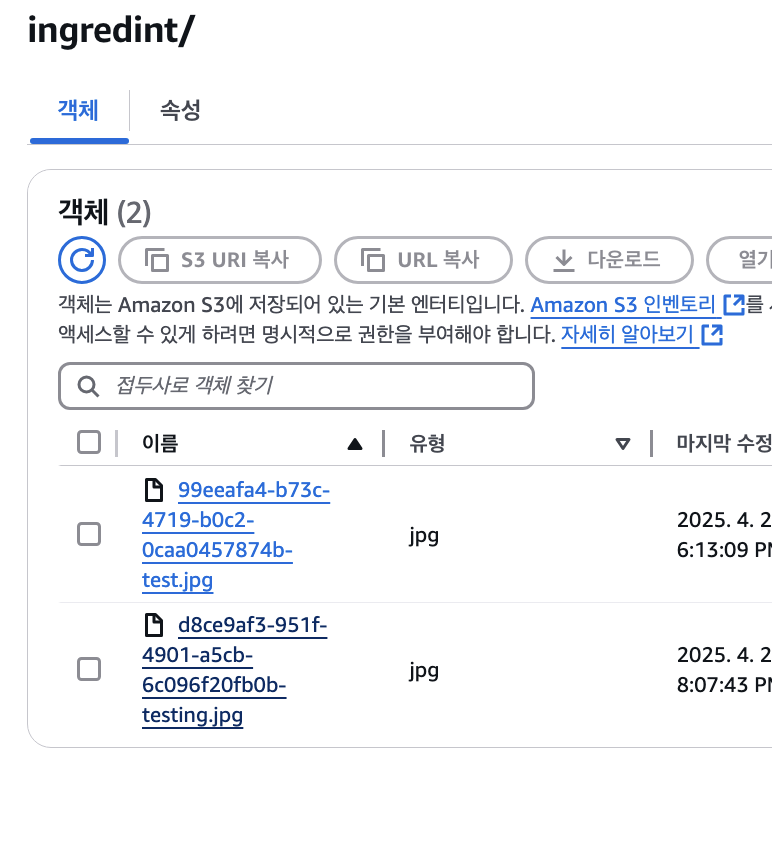Click the magnifier icon in the search box

(88, 386)
